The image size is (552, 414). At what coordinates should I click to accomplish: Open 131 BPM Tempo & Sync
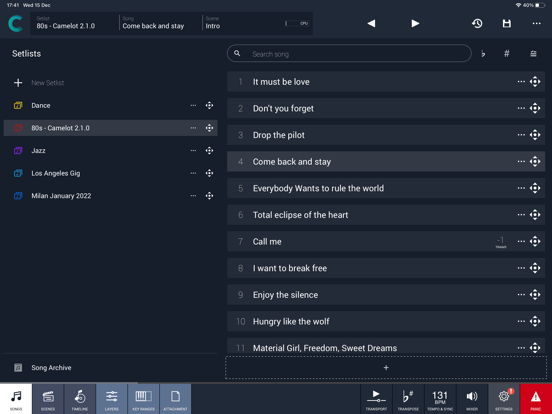pyautogui.click(x=440, y=399)
